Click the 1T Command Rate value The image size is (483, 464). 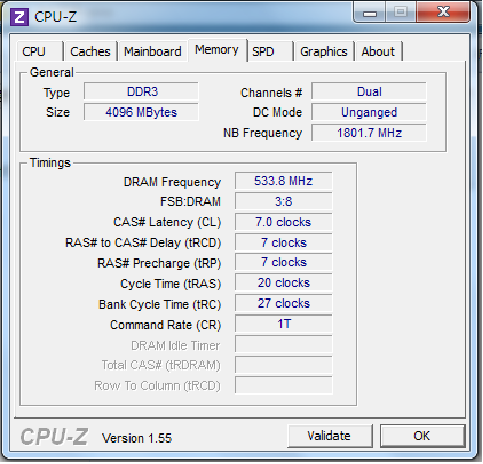pyautogui.click(x=284, y=324)
